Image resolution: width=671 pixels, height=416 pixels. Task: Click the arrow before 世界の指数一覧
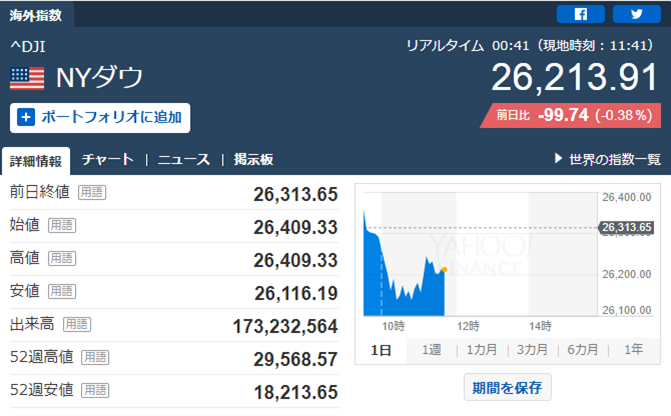point(558,159)
